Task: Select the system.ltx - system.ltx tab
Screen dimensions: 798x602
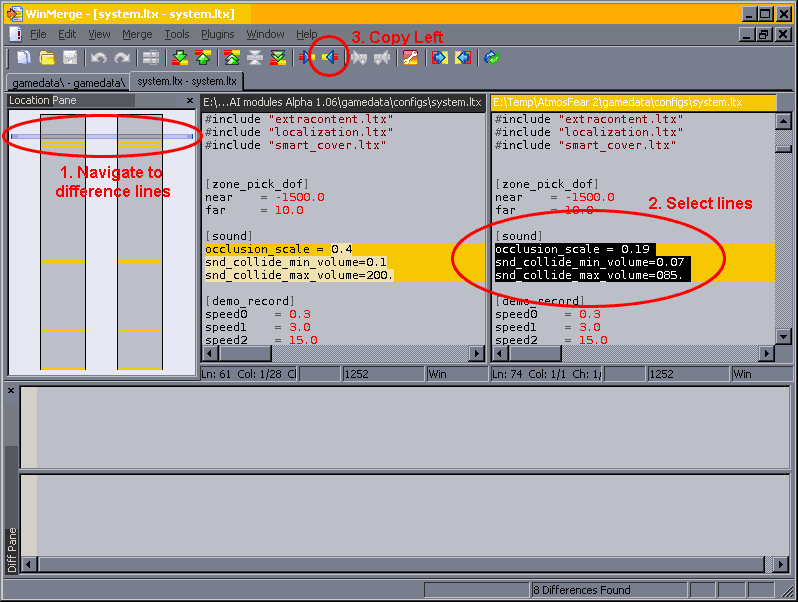Action: click(x=187, y=81)
